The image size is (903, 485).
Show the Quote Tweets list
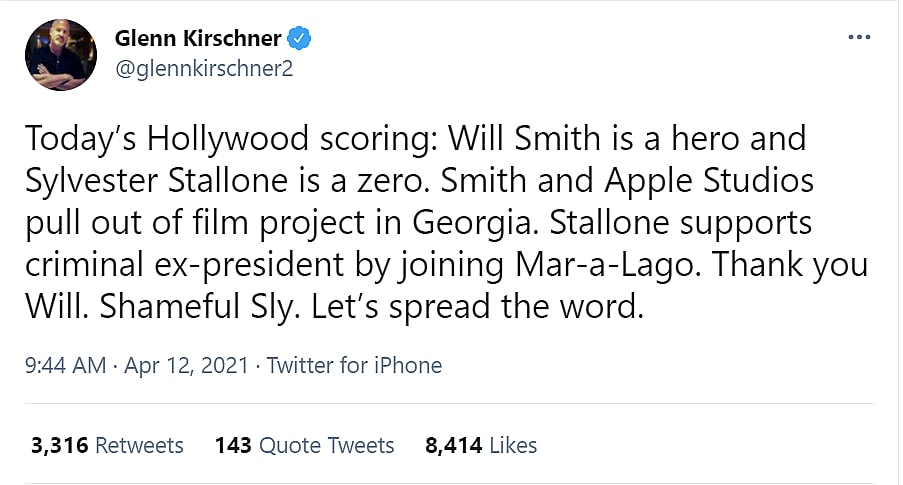(326, 445)
